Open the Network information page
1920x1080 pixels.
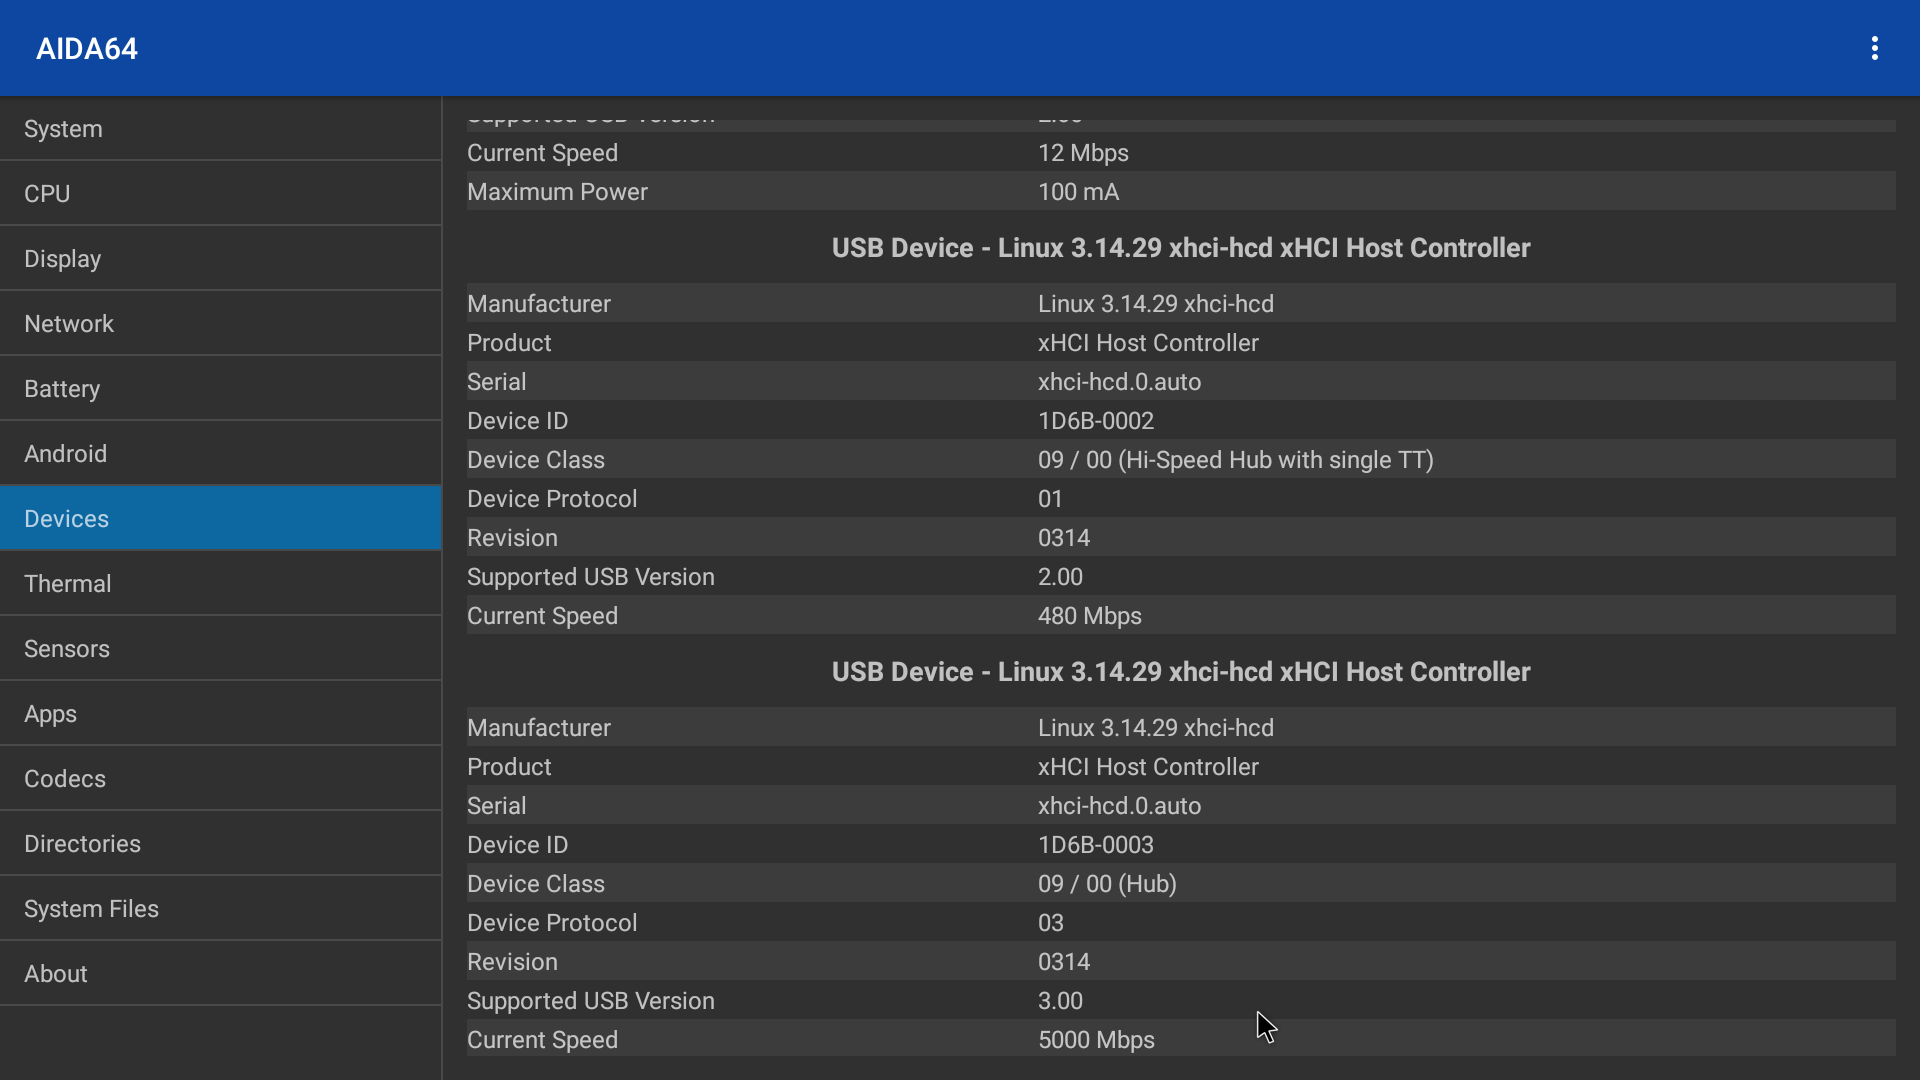[220, 324]
